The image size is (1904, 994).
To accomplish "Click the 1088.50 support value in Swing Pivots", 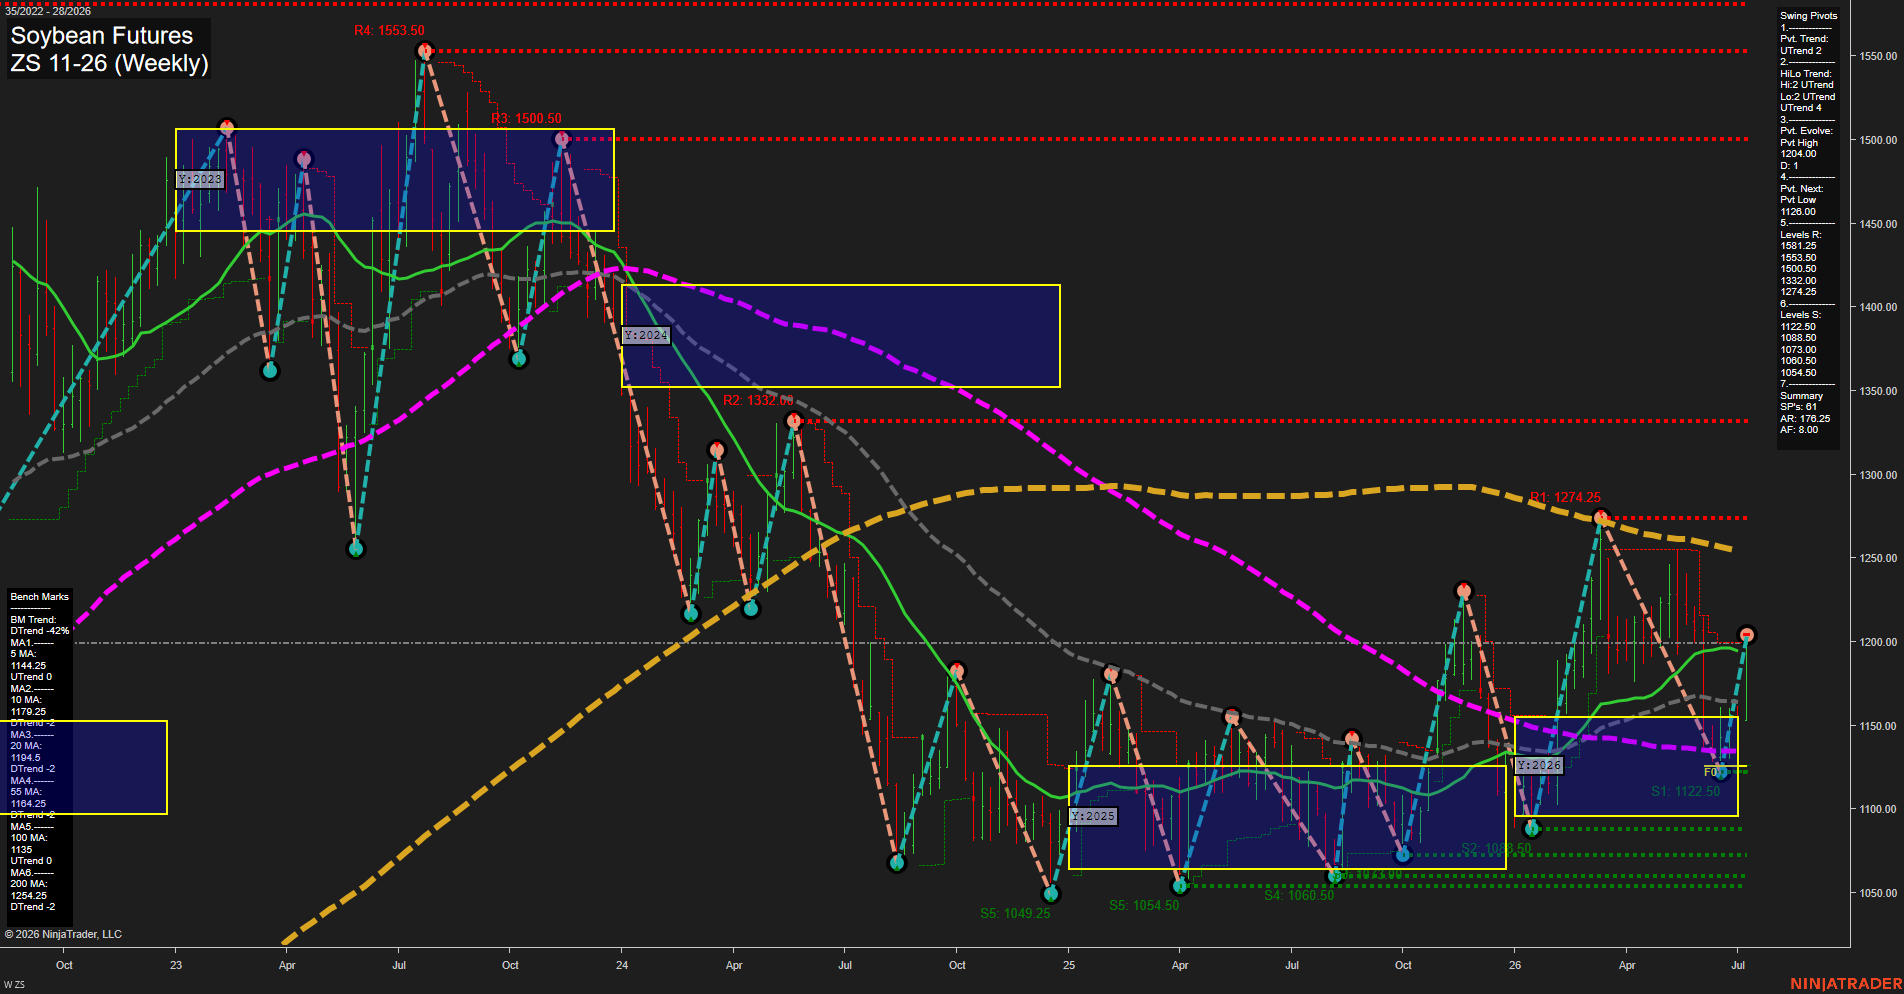I will tap(1798, 338).
